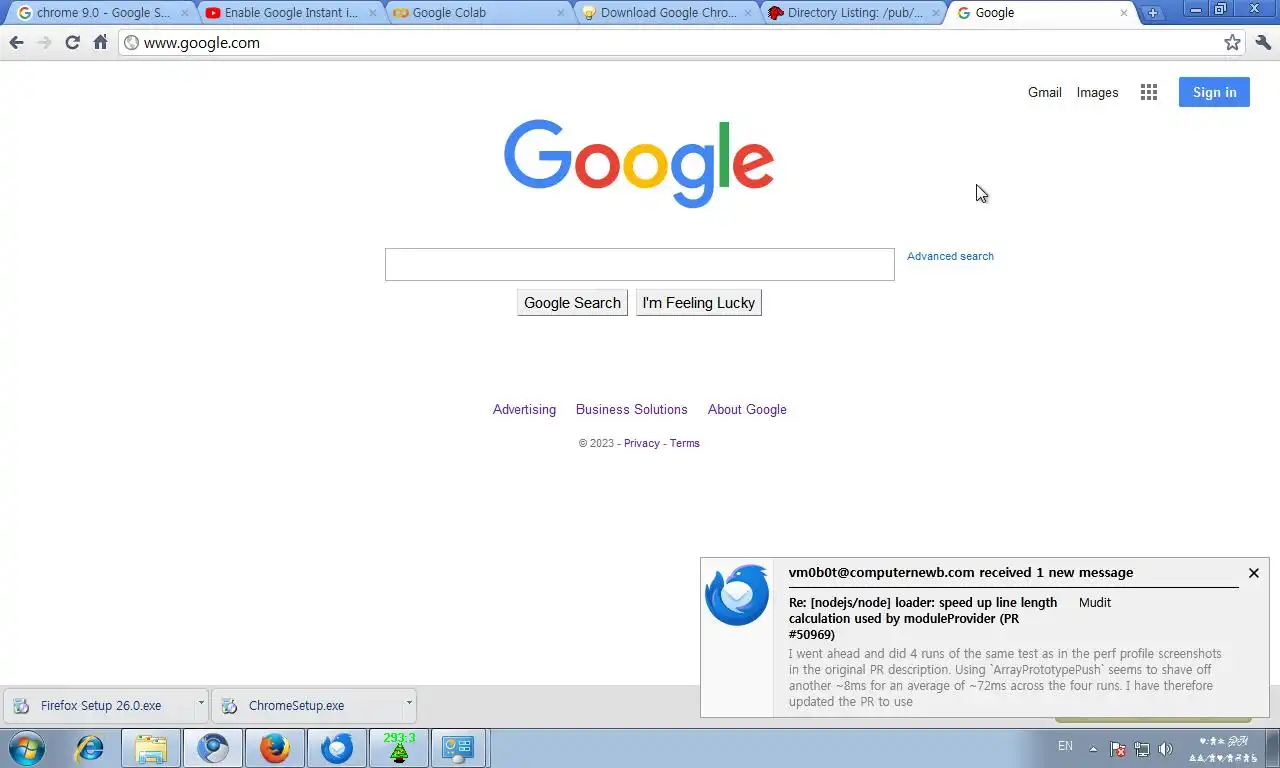Screen dimensions: 1280x768
Task: Click the site info globe icon in address bar
Action: 131,43
